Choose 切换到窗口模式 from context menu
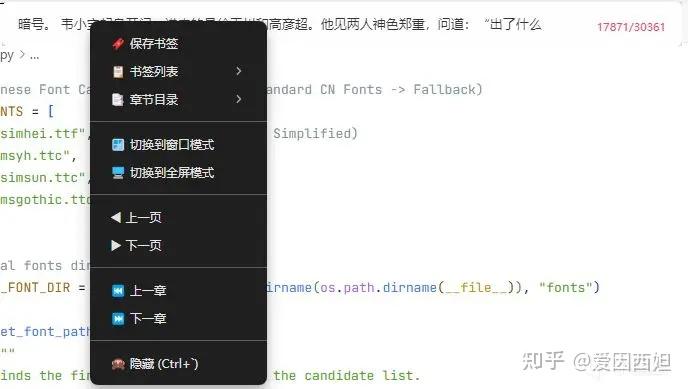 (178, 145)
